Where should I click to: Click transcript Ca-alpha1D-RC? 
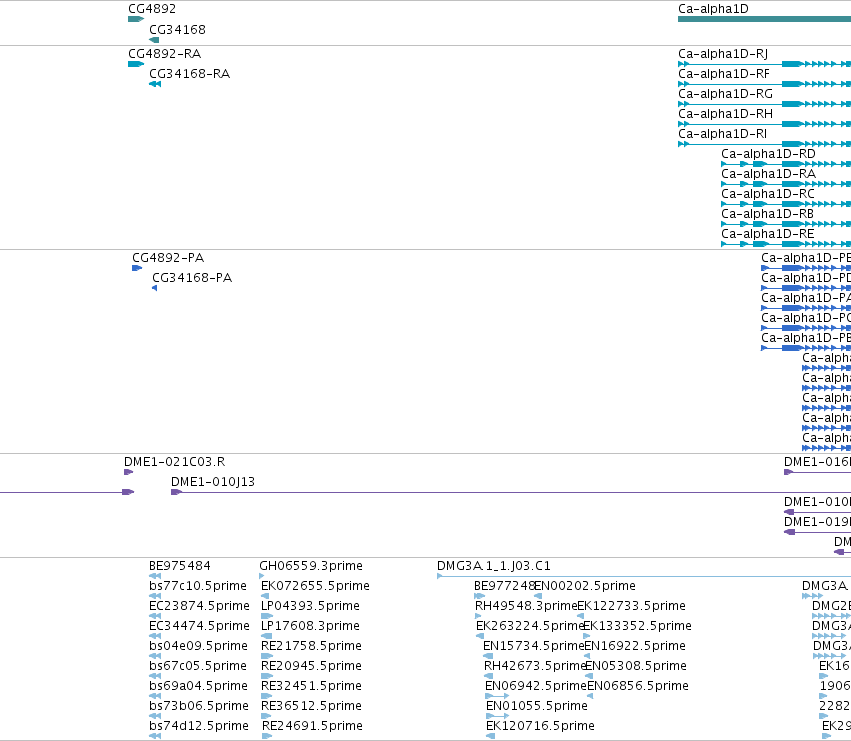pyautogui.click(x=767, y=194)
